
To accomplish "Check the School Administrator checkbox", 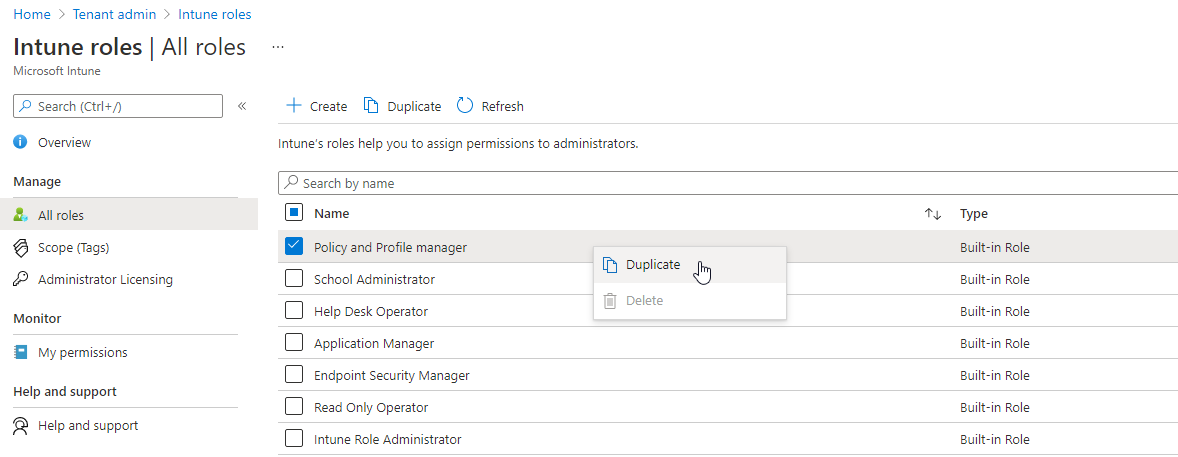I will pos(294,279).
